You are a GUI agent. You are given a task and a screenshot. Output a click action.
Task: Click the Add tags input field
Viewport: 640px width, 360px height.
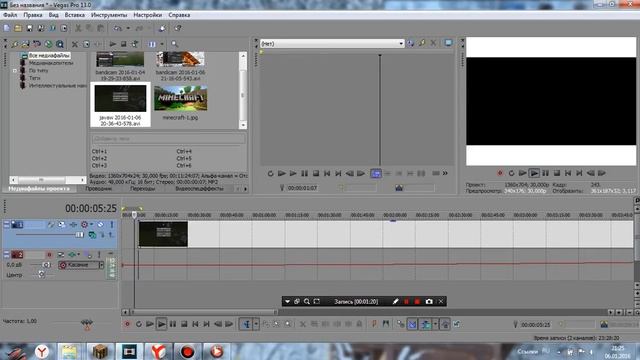click(x=168, y=139)
